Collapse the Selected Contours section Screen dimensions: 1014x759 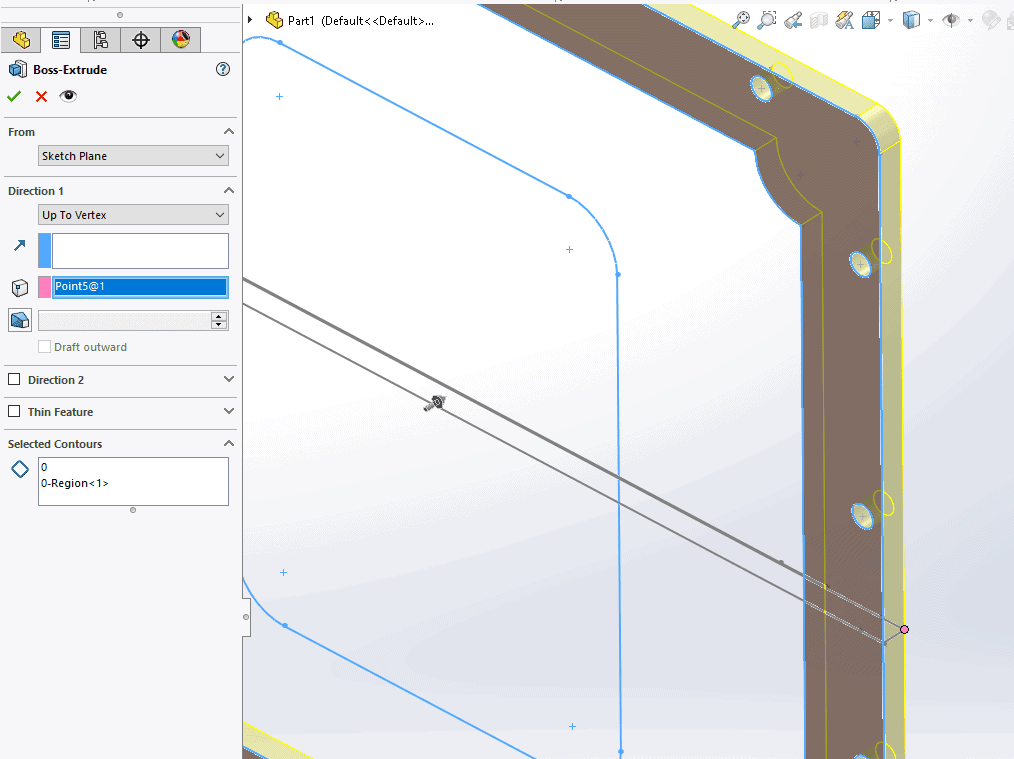tap(228, 443)
